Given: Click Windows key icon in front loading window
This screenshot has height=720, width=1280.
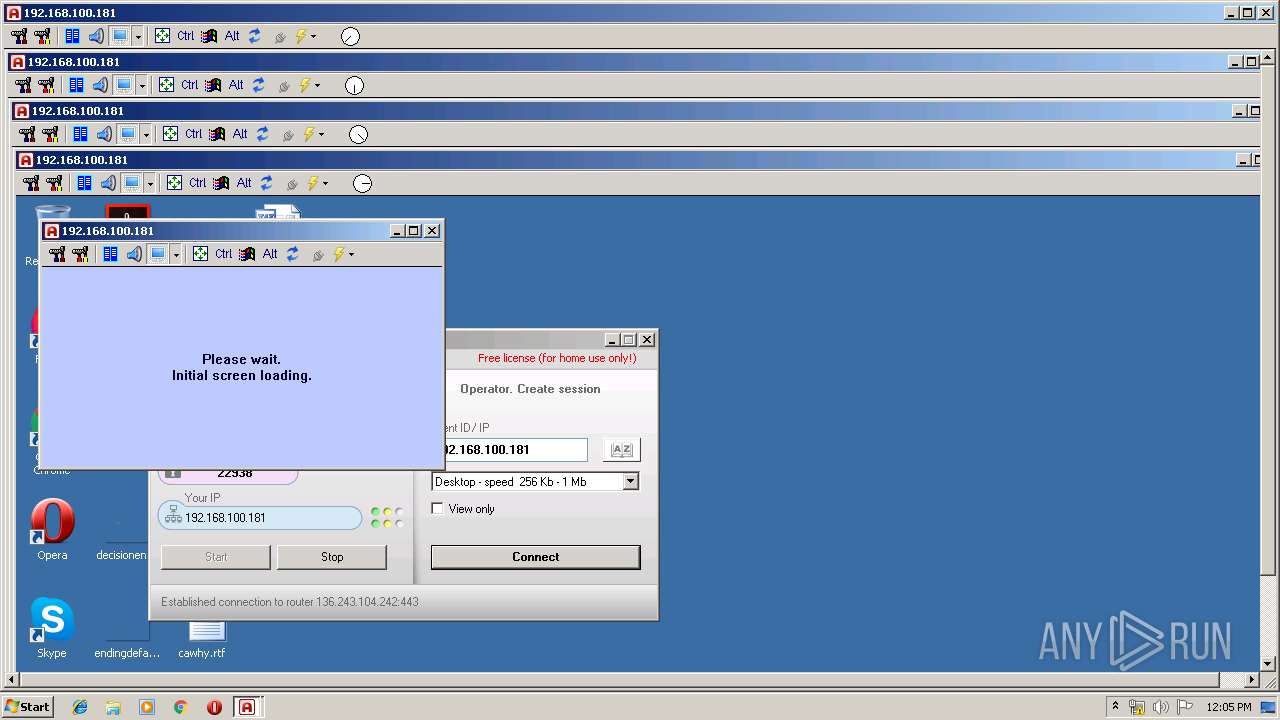Looking at the screenshot, I should (x=247, y=254).
